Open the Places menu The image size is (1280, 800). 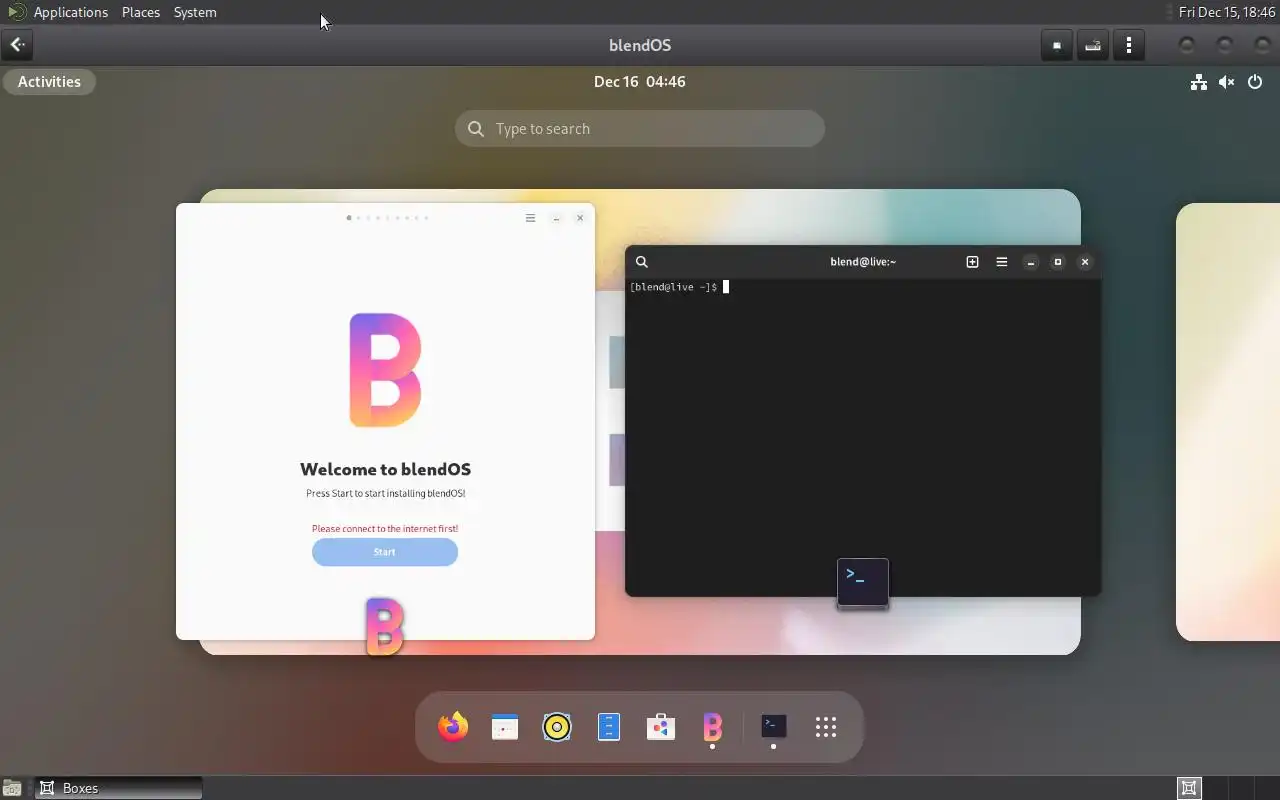point(141,12)
